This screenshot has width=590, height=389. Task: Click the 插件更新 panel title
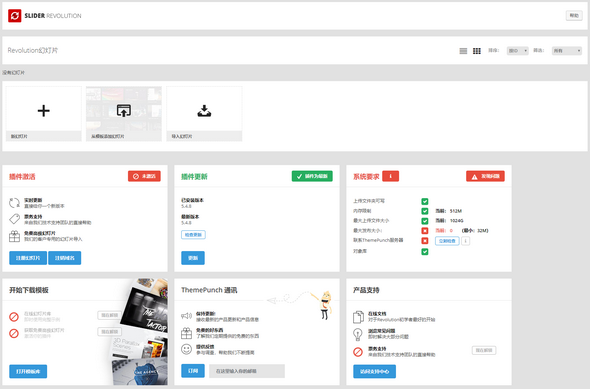coord(195,176)
